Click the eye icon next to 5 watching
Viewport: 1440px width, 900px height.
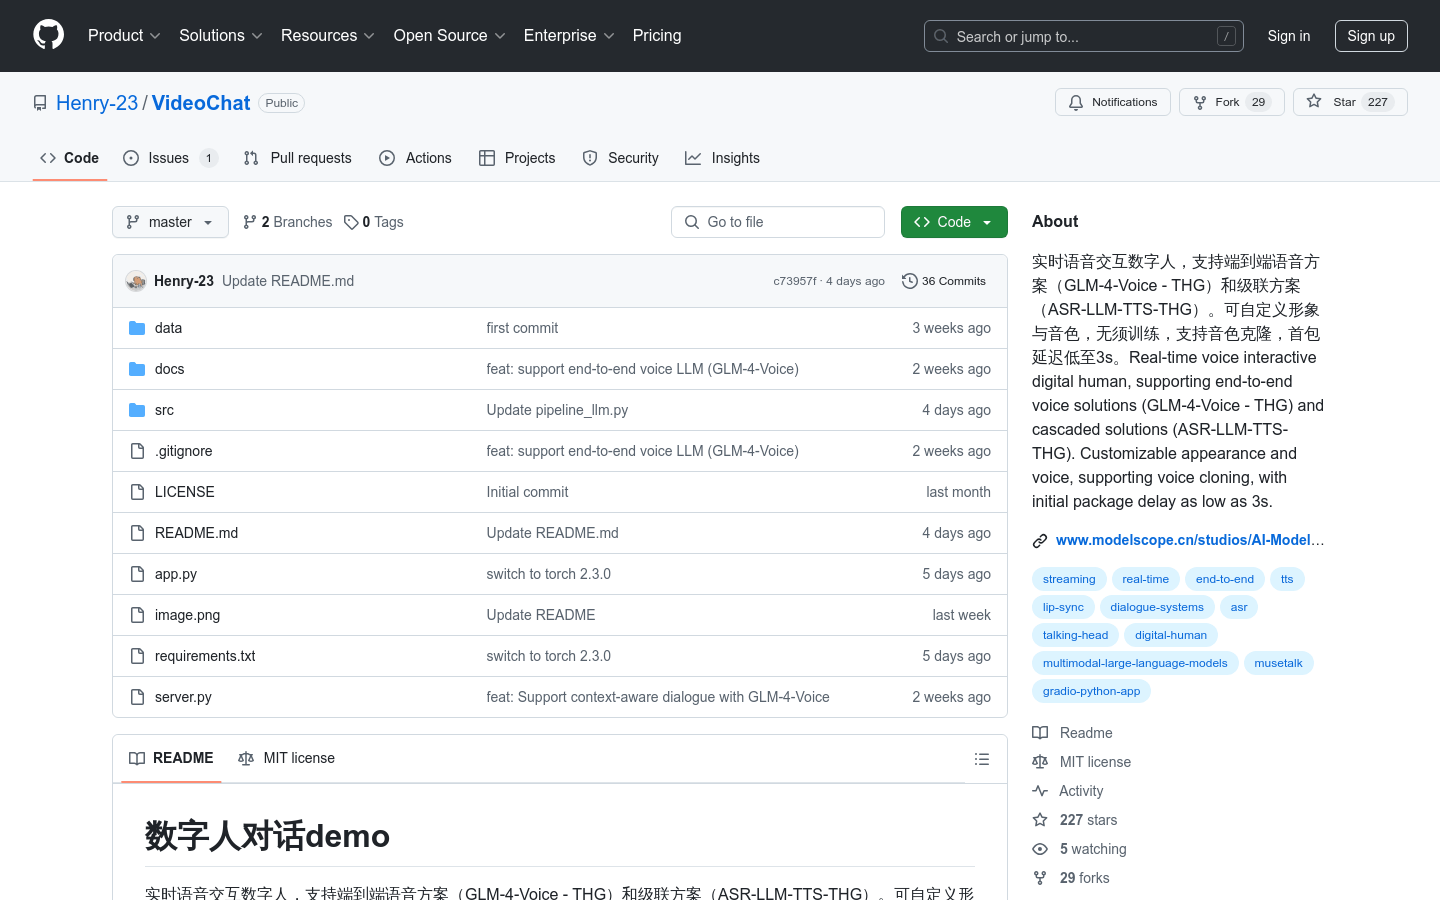tap(1040, 849)
